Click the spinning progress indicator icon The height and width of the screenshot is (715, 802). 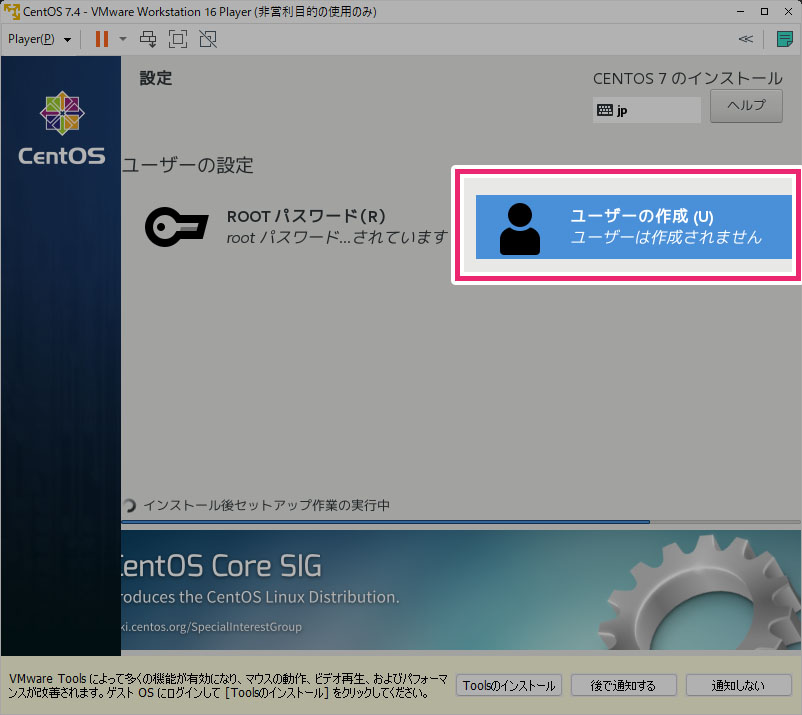(x=129, y=505)
